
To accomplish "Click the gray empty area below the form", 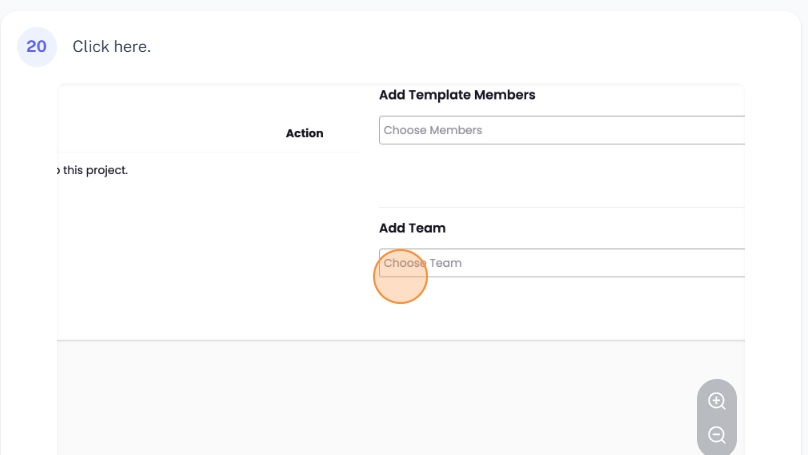I will click(350, 400).
